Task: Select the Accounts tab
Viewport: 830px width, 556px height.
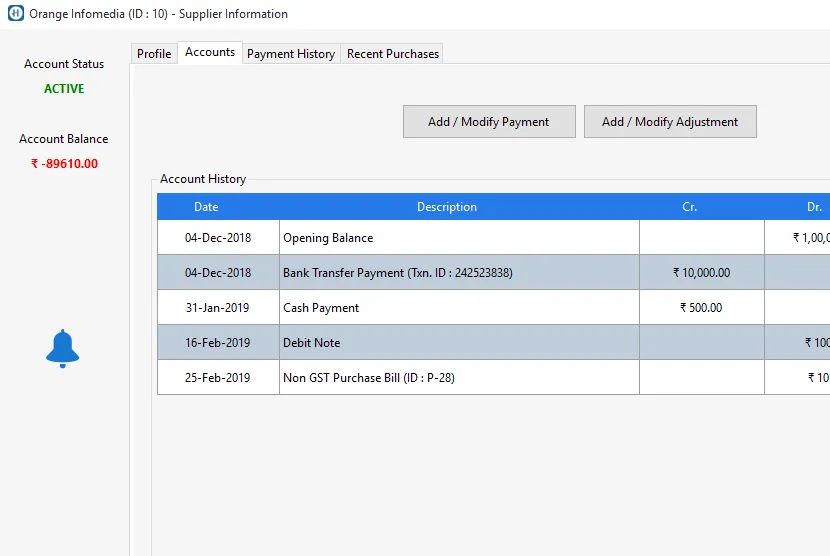Action: point(210,52)
